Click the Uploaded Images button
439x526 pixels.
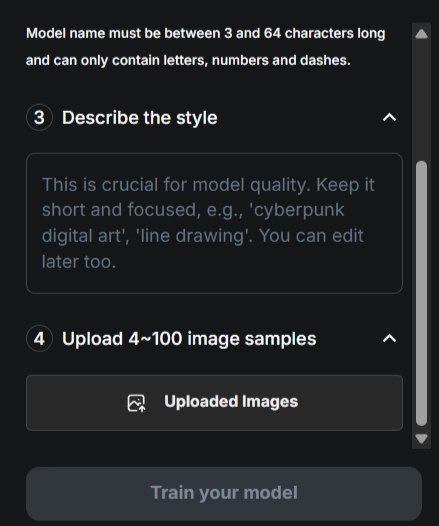click(214, 403)
